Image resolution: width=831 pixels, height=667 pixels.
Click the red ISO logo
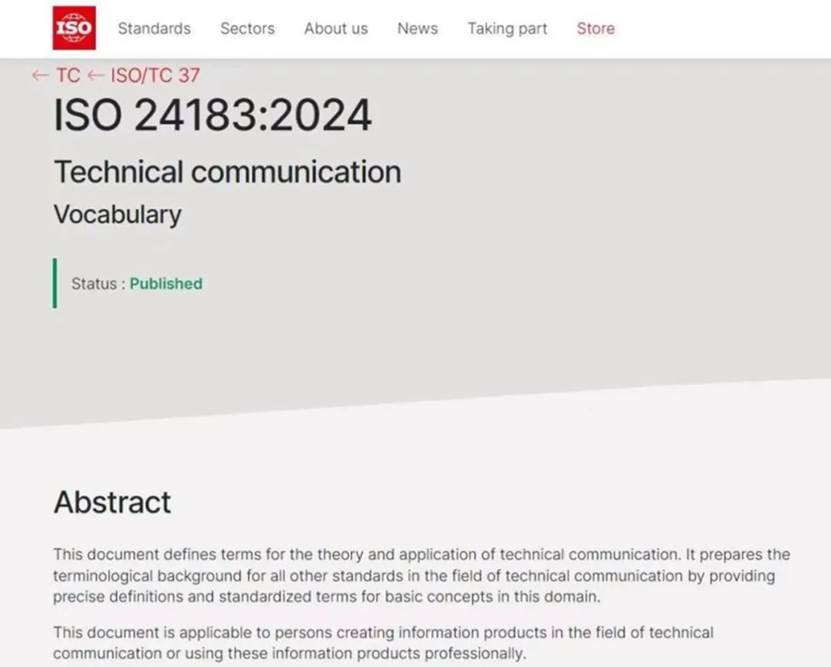tap(74, 28)
